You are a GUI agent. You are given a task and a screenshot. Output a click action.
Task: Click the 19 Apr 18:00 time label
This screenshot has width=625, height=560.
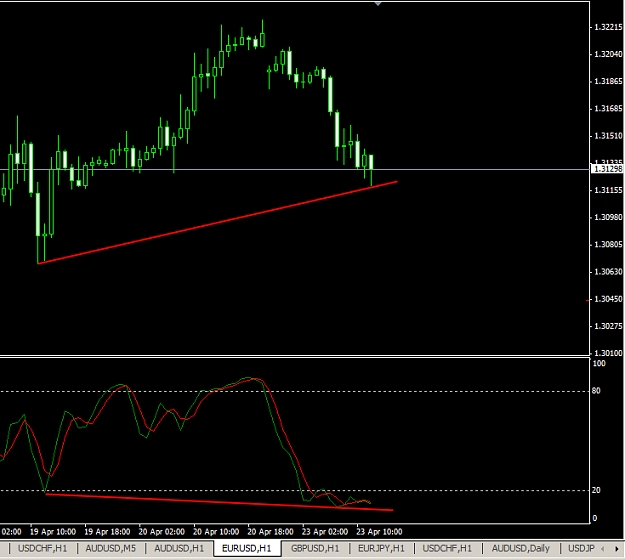point(107,532)
